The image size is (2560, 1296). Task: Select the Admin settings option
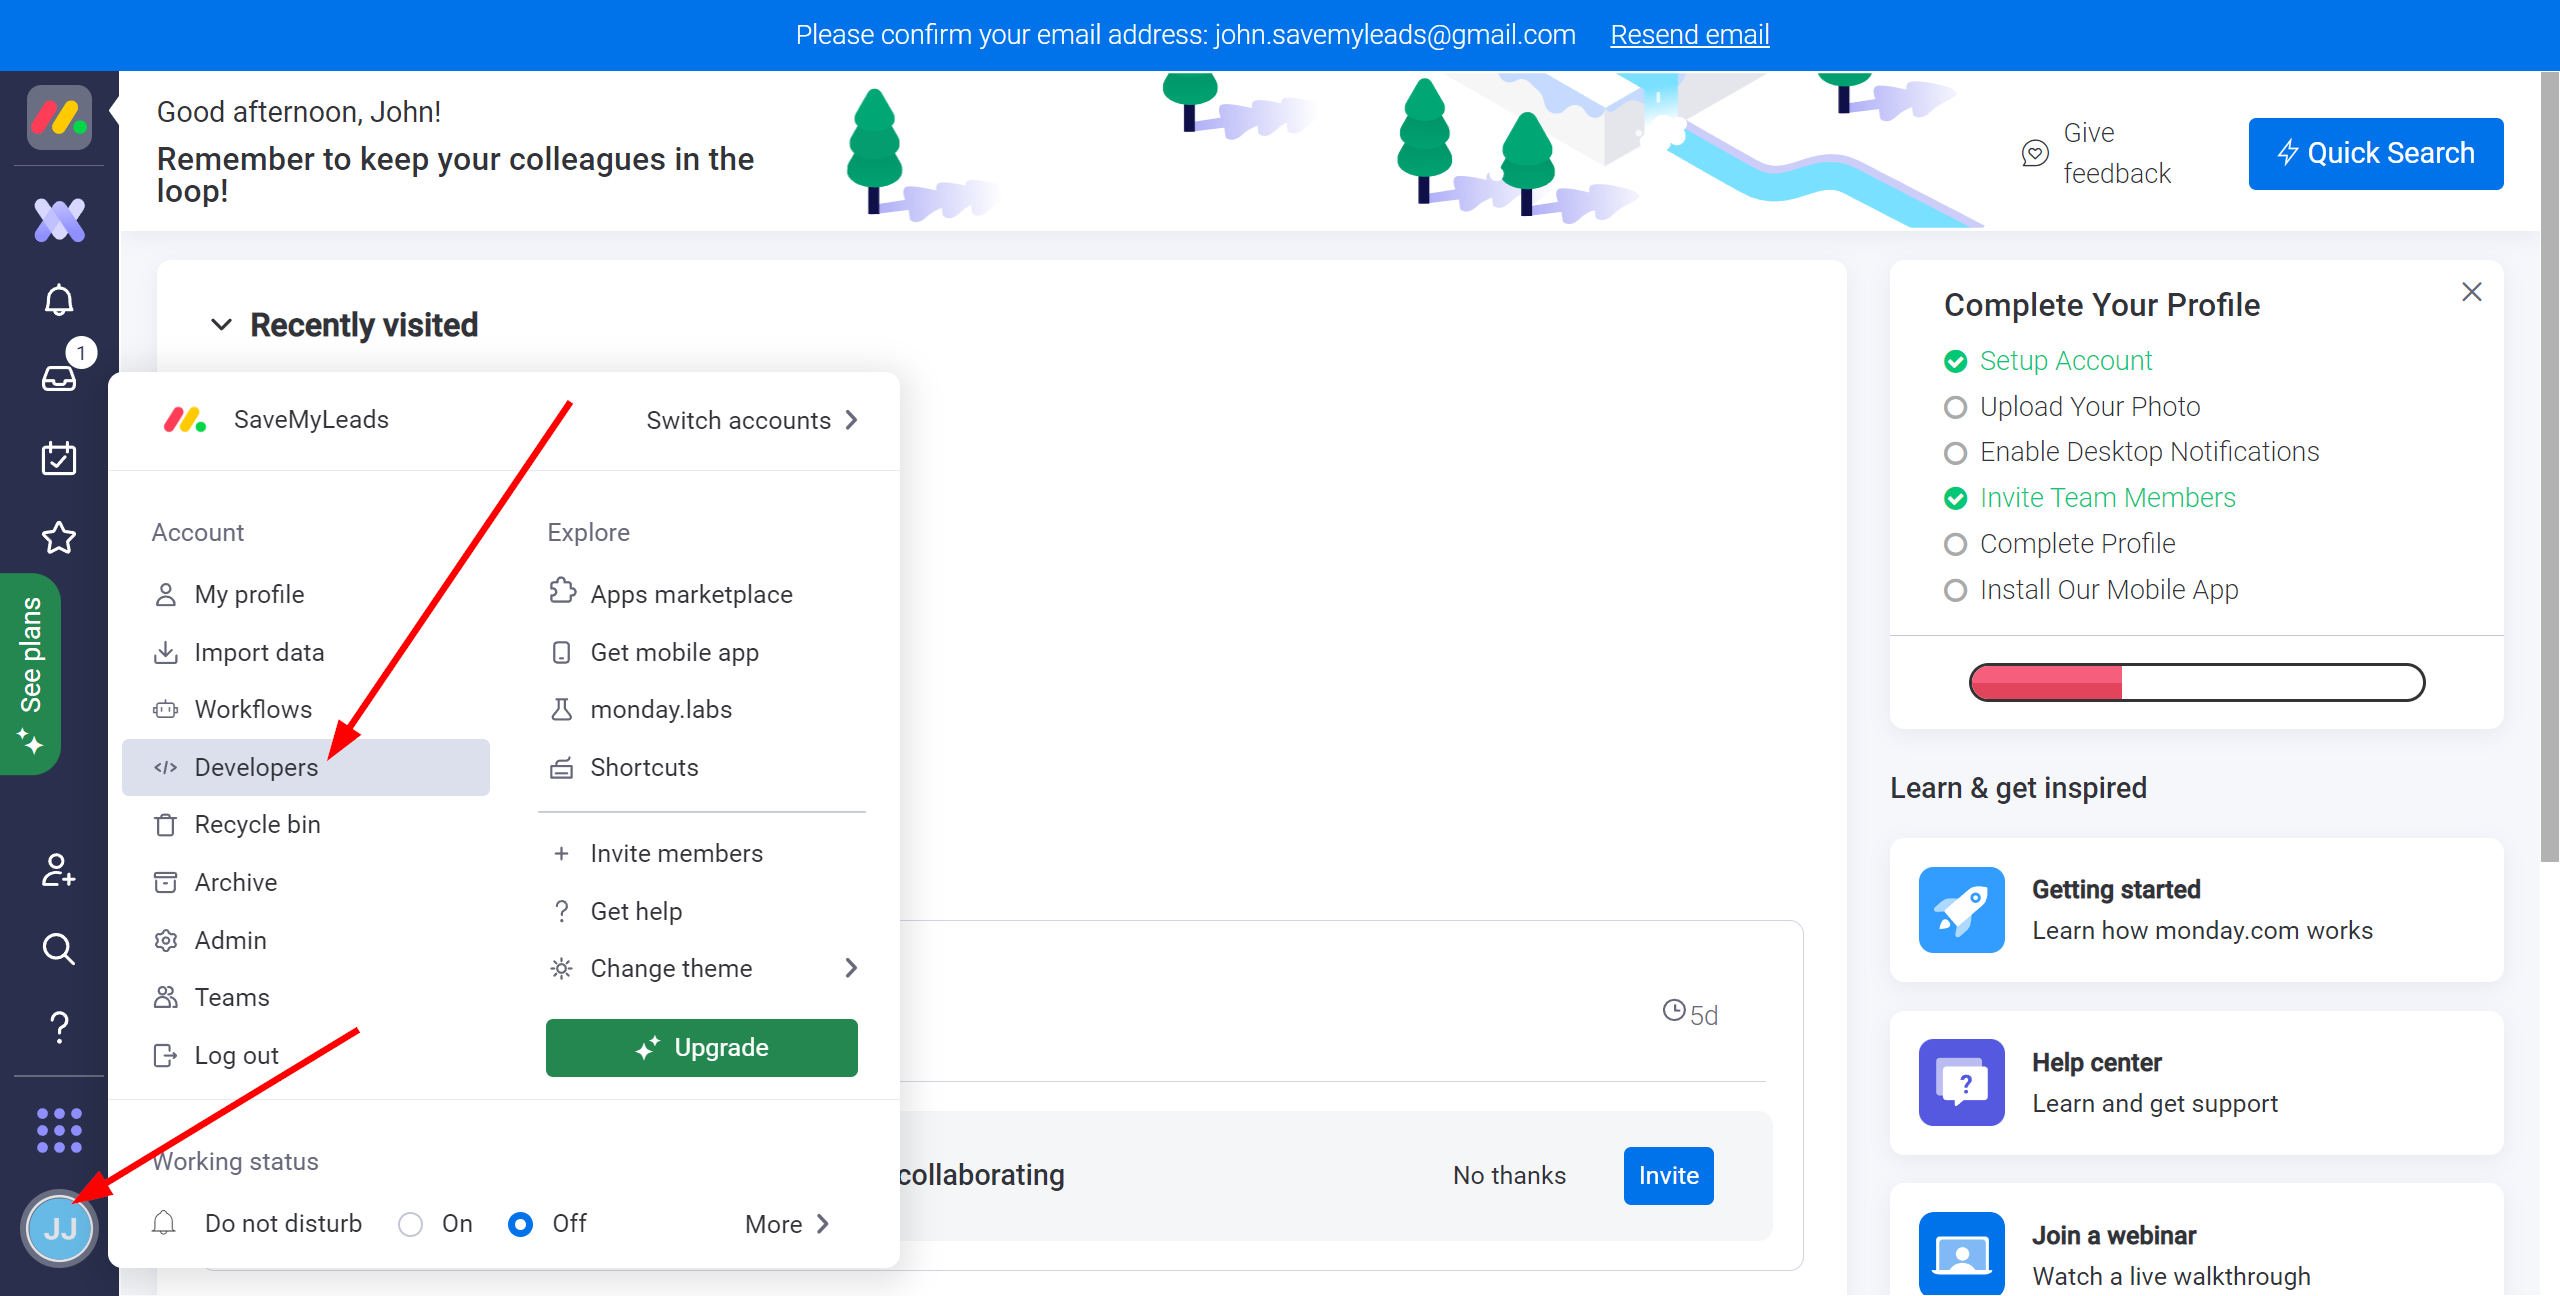[x=231, y=939]
